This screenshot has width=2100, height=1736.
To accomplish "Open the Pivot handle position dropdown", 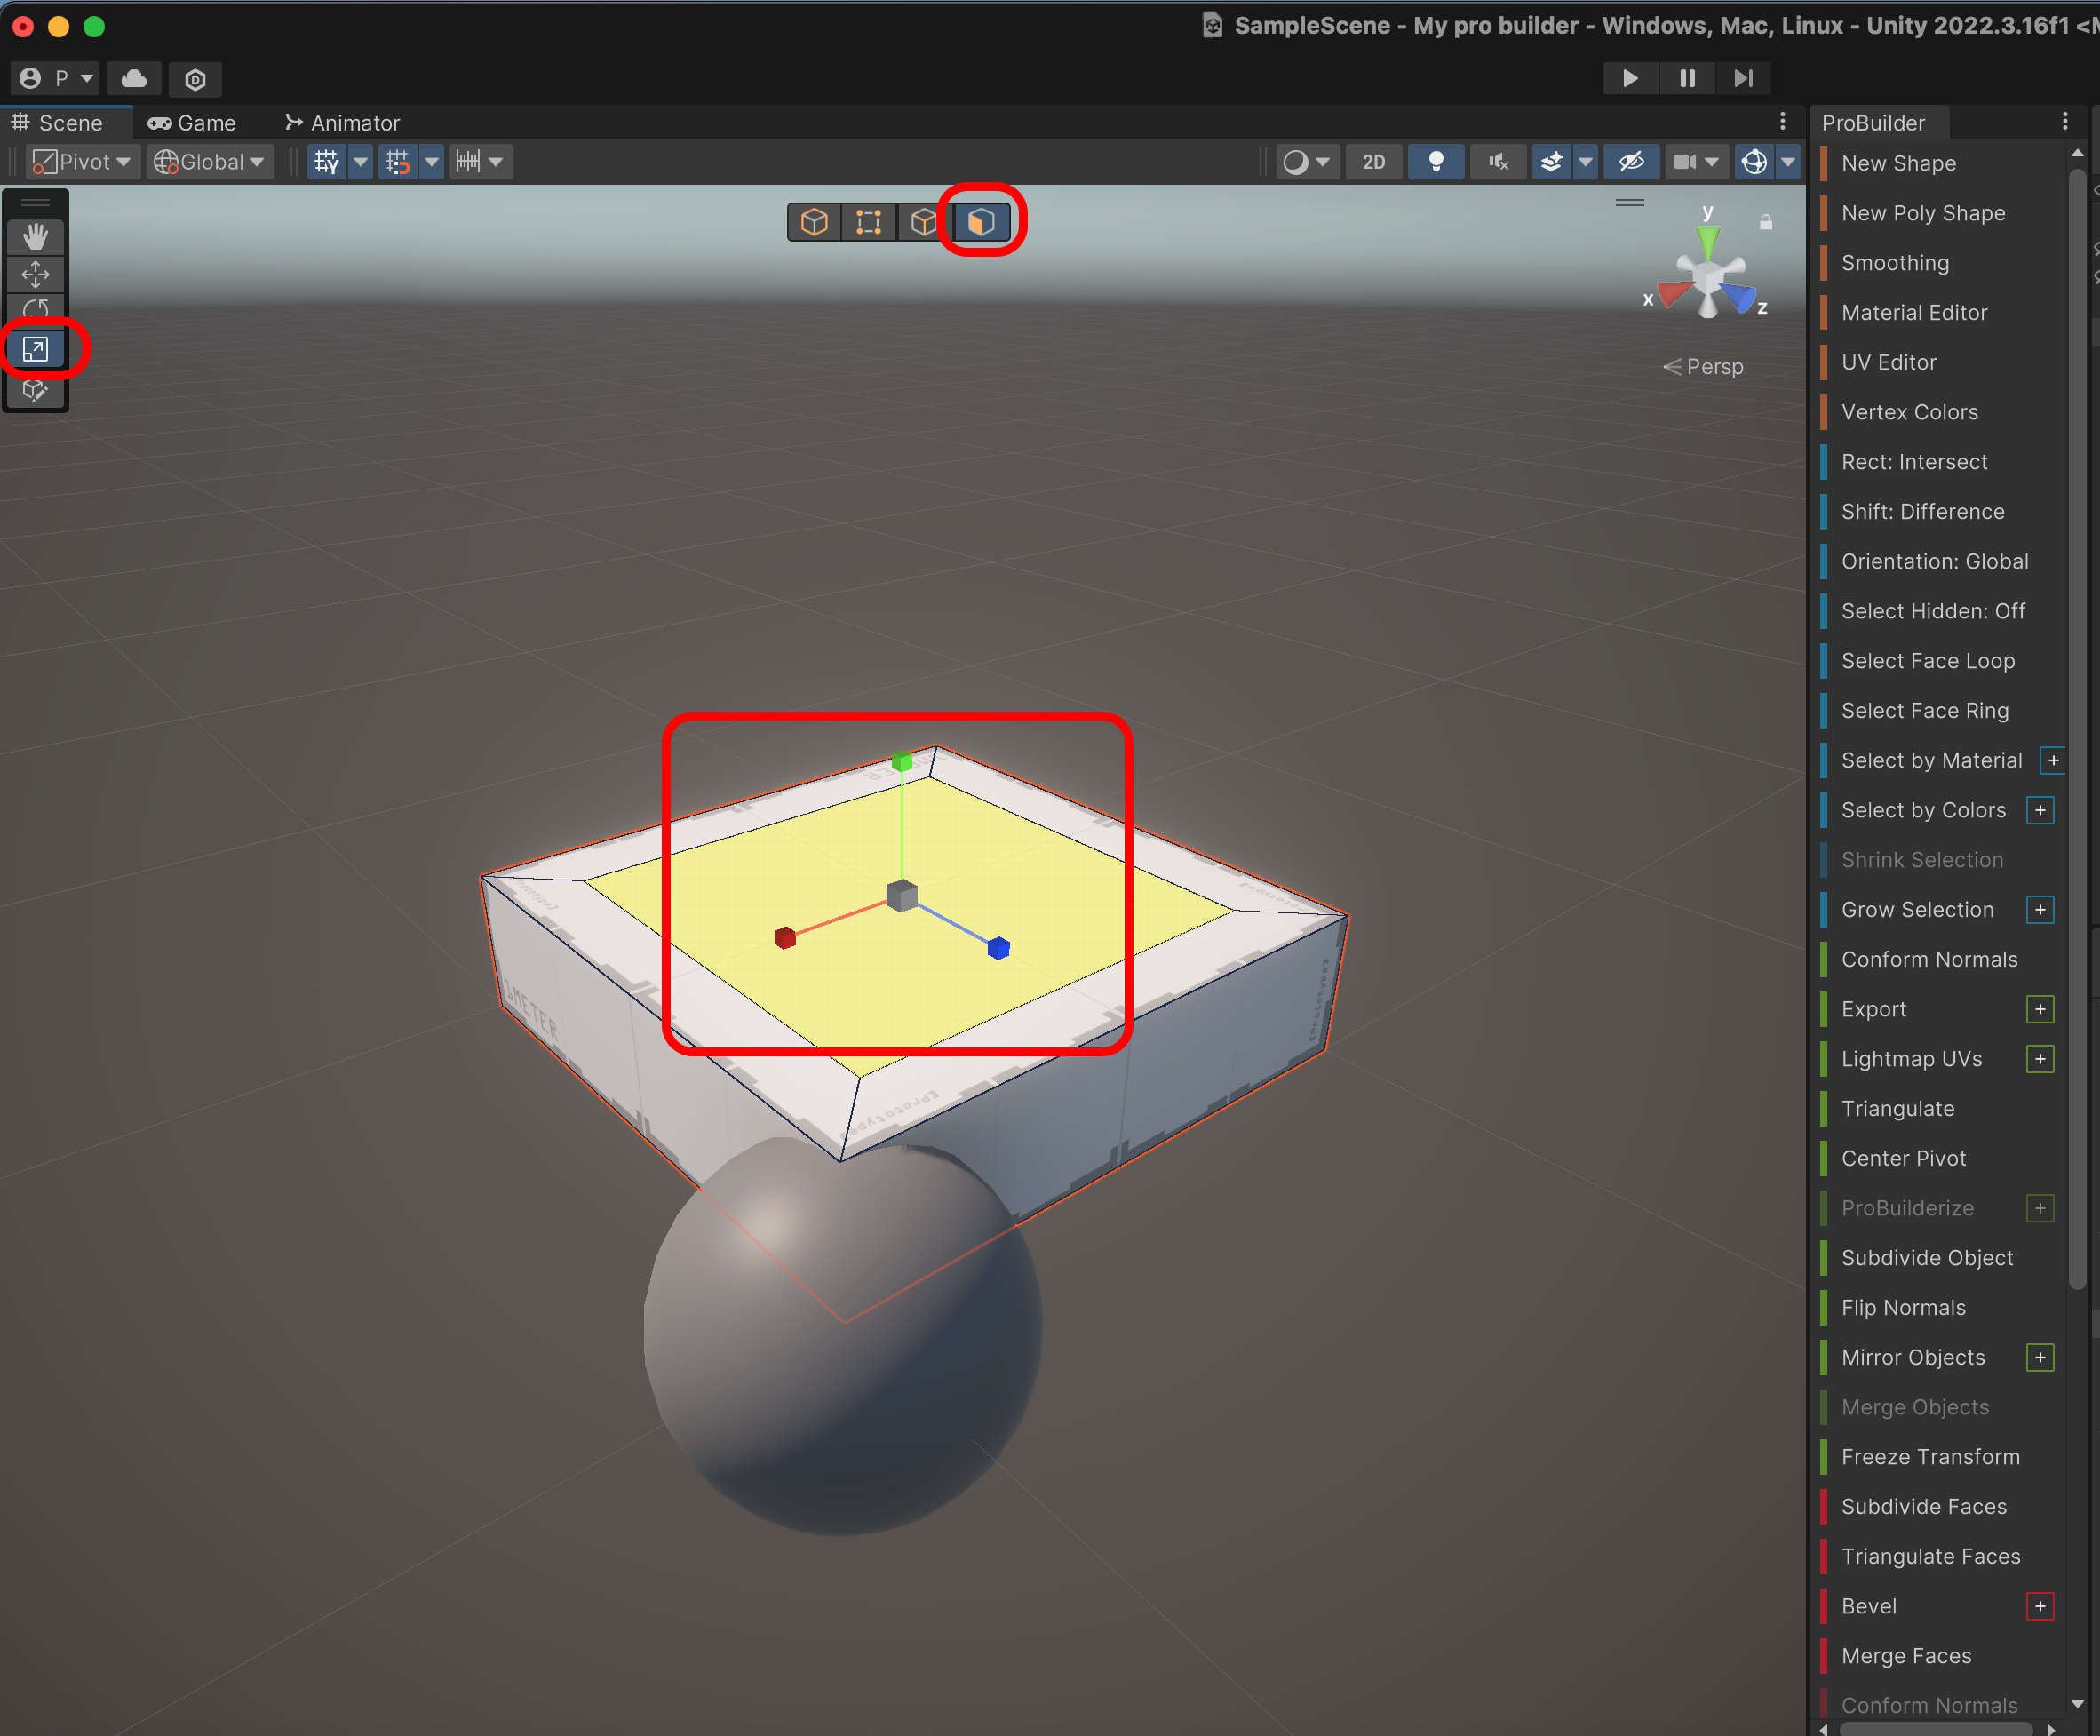I will point(83,162).
